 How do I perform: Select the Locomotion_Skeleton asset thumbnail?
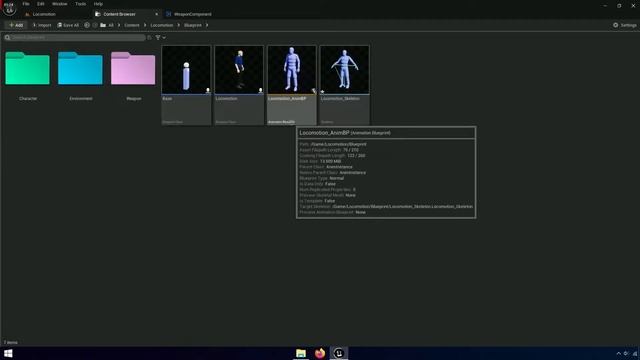344,70
